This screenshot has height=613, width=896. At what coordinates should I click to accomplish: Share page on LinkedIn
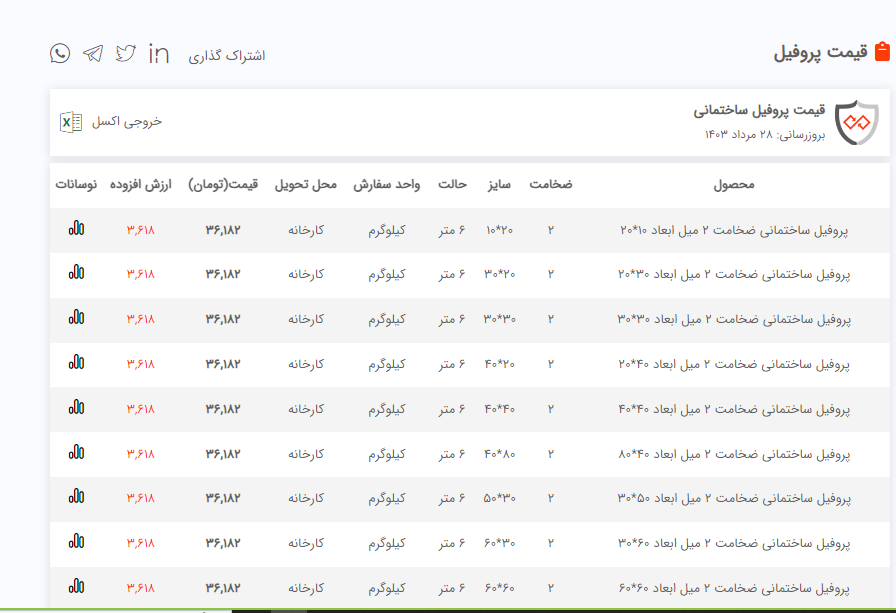pyautogui.click(x=158, y=53)
